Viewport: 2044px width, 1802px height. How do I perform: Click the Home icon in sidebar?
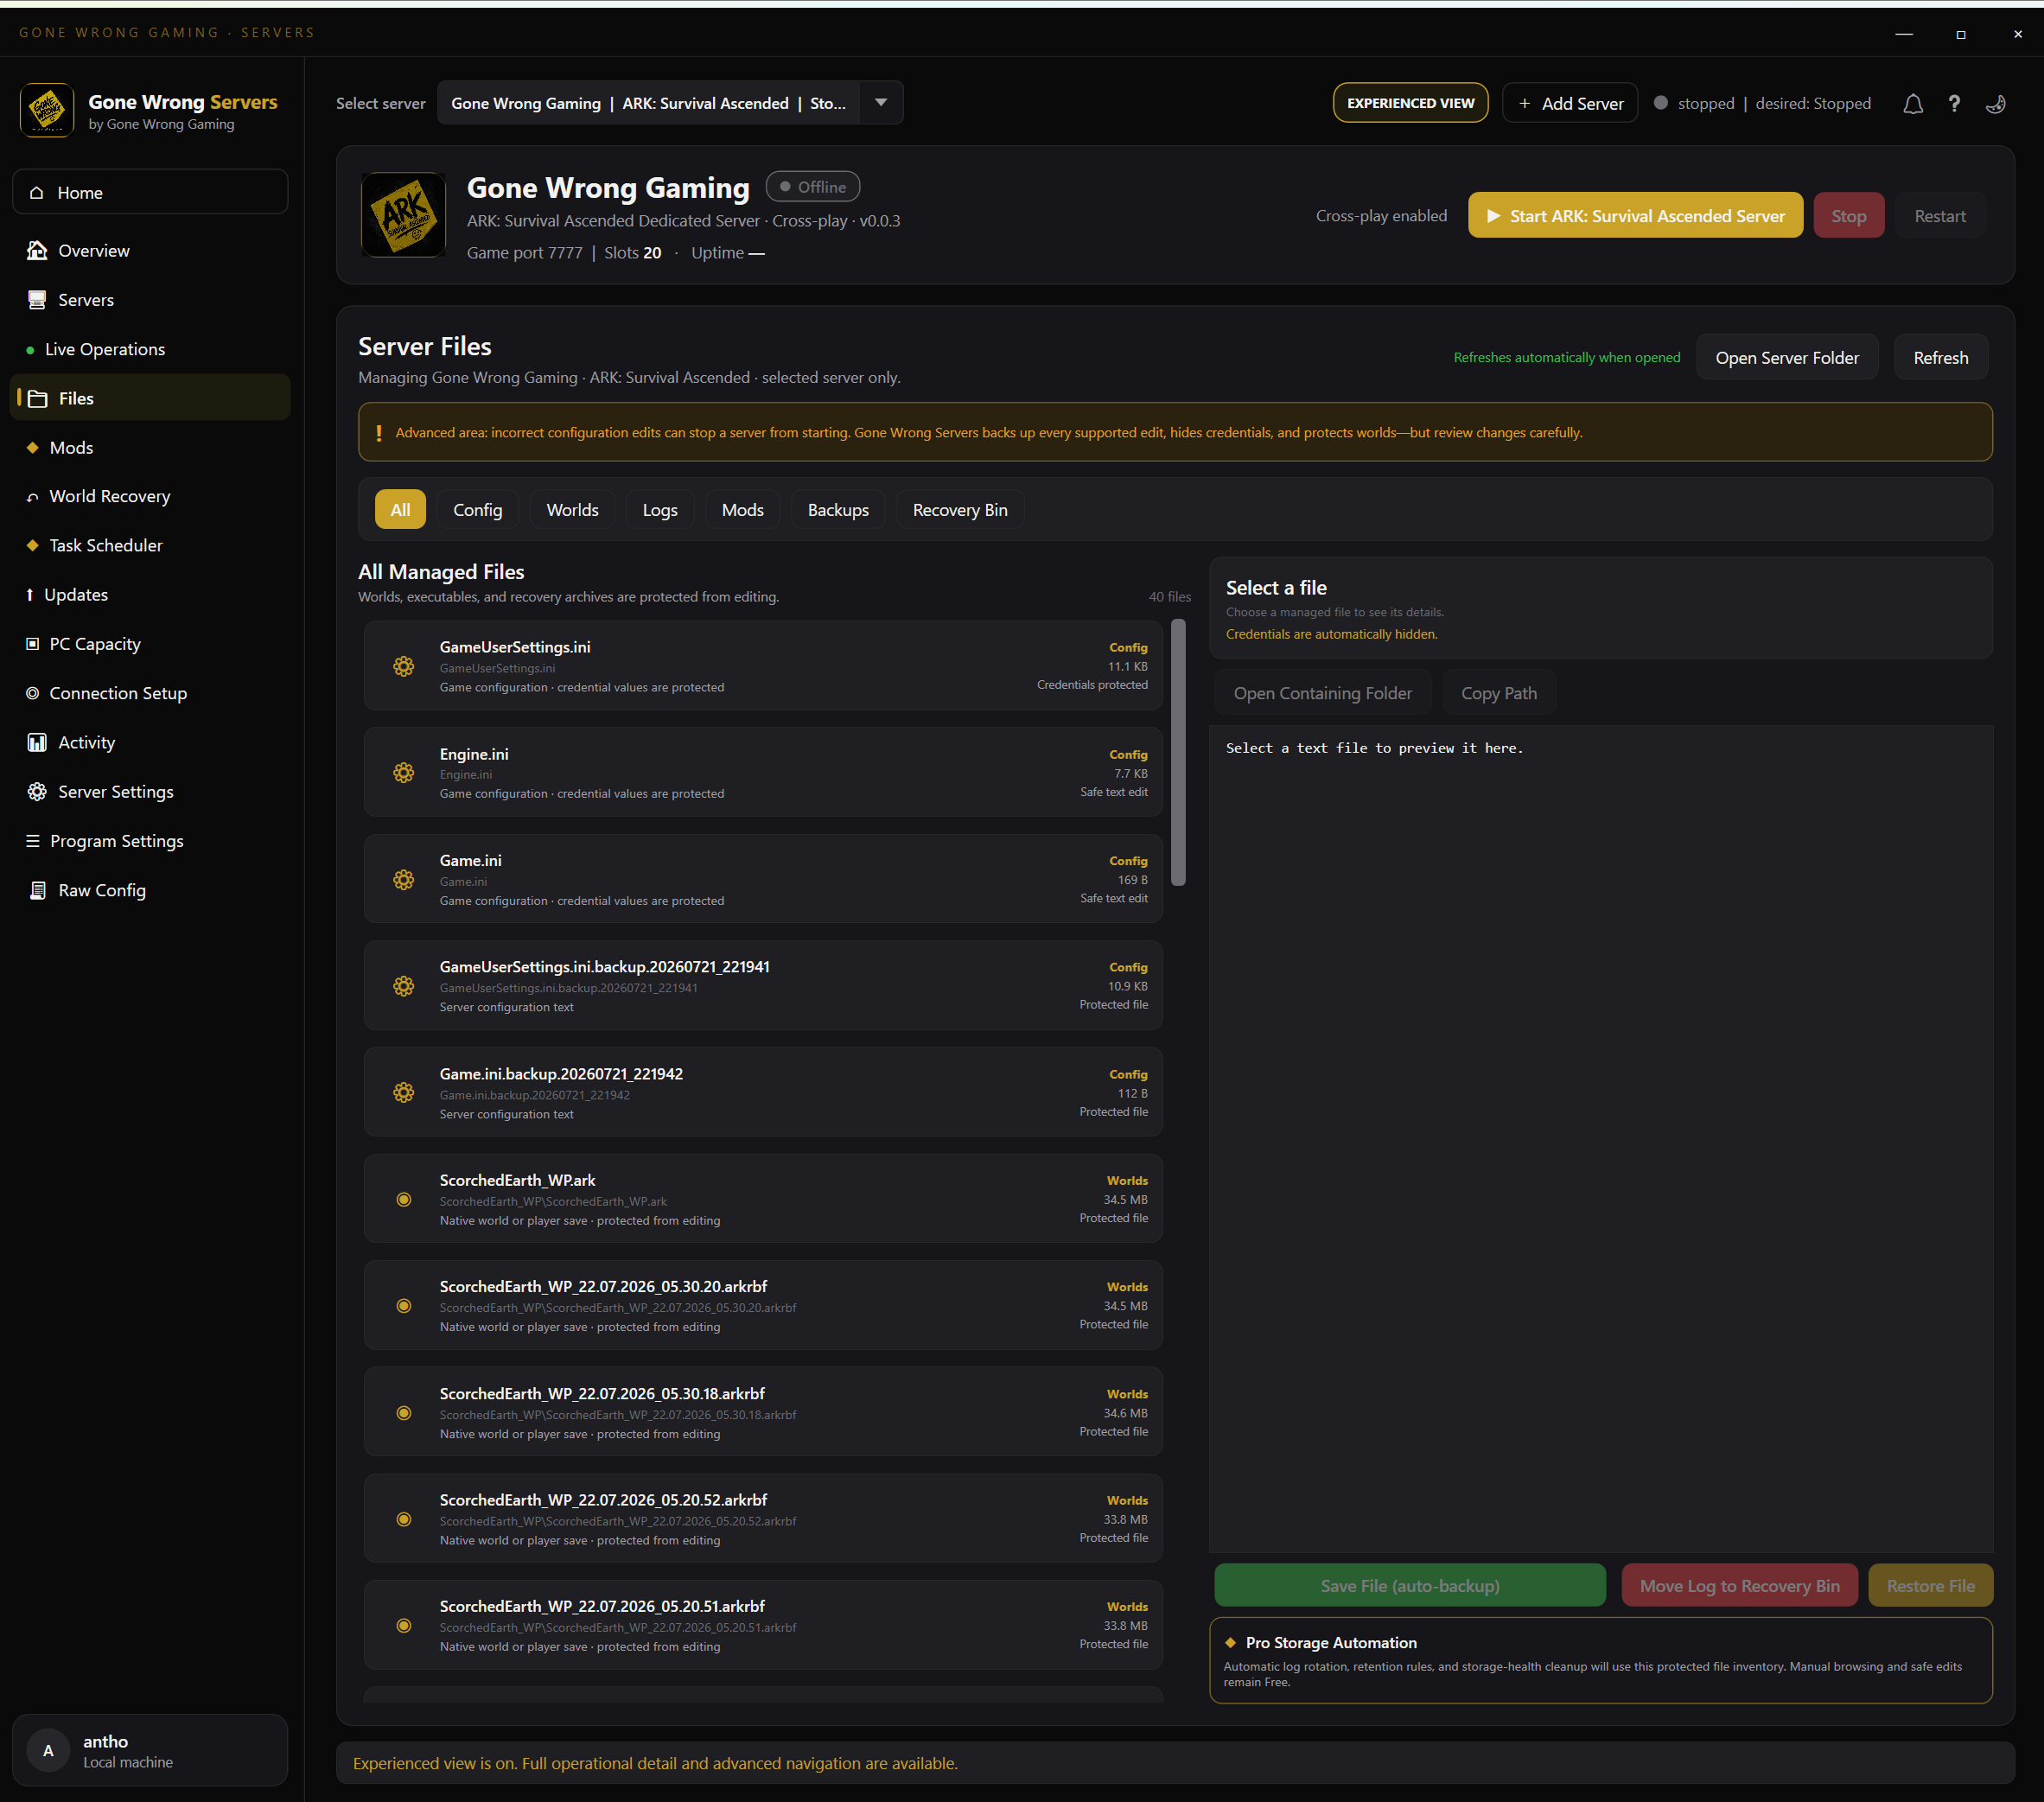point(37,192)
